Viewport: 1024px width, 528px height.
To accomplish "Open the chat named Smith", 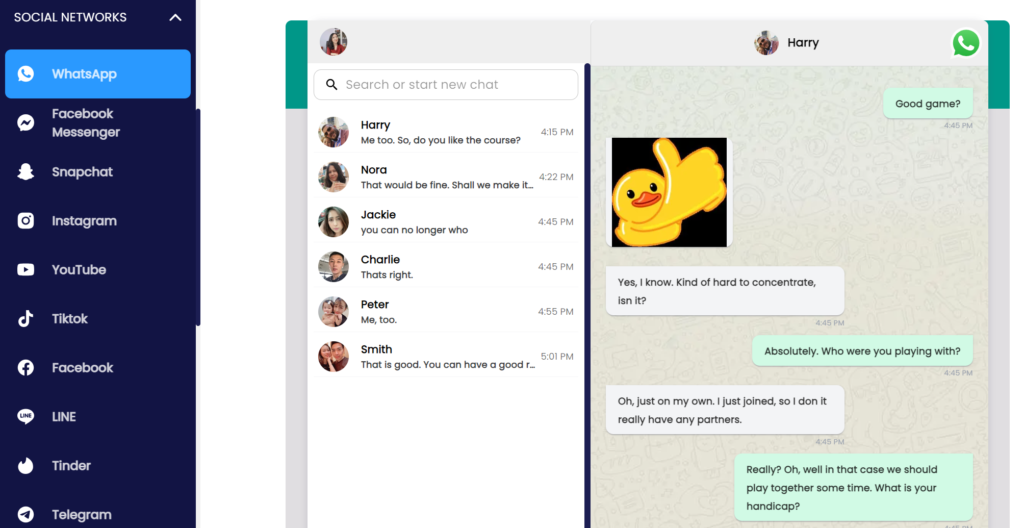I will tap(446, 357).
